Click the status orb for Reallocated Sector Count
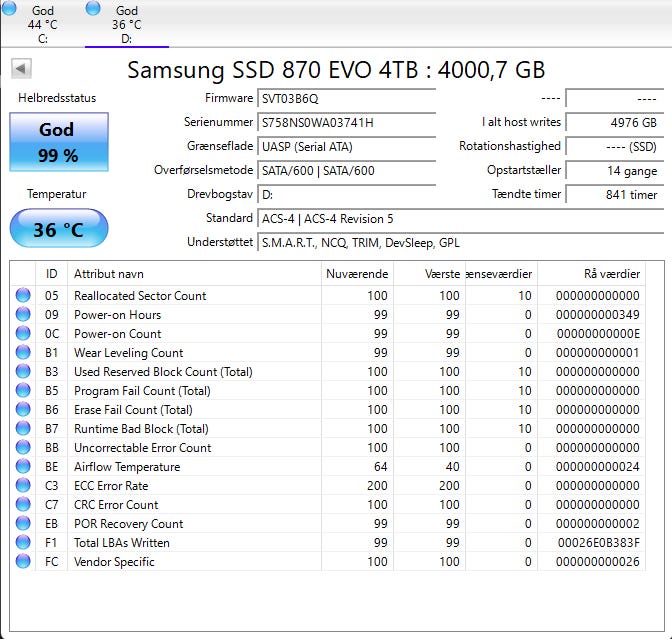The width and height of the screenshot is (672, 639). [x=23, y=295]
